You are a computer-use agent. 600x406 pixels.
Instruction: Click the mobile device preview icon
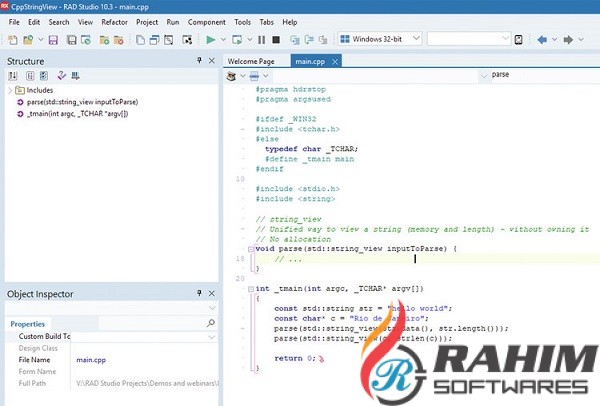pyautogui.click(x=518, y=39)
